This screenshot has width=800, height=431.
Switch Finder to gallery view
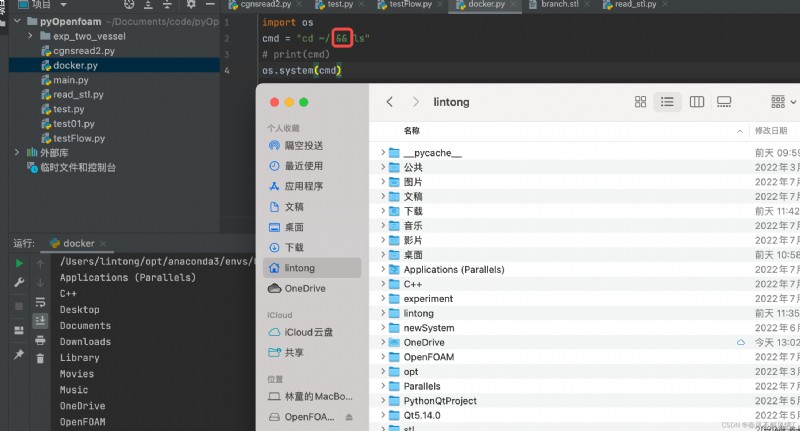click(723, 102)
